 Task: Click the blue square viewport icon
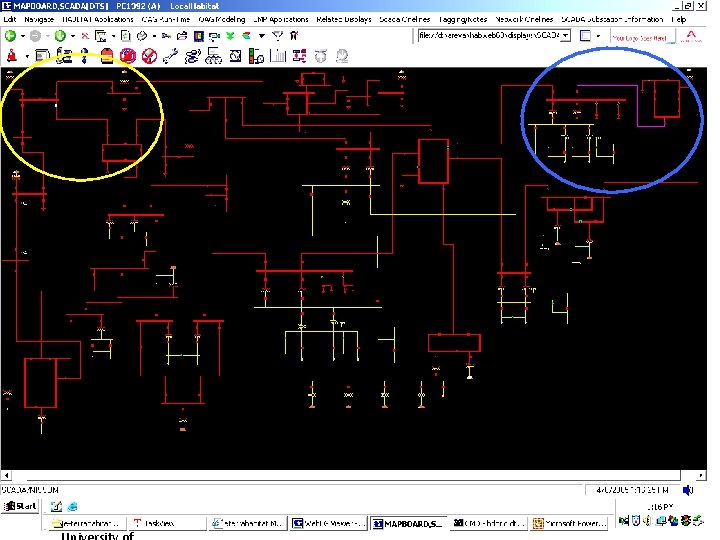[198, 36]
